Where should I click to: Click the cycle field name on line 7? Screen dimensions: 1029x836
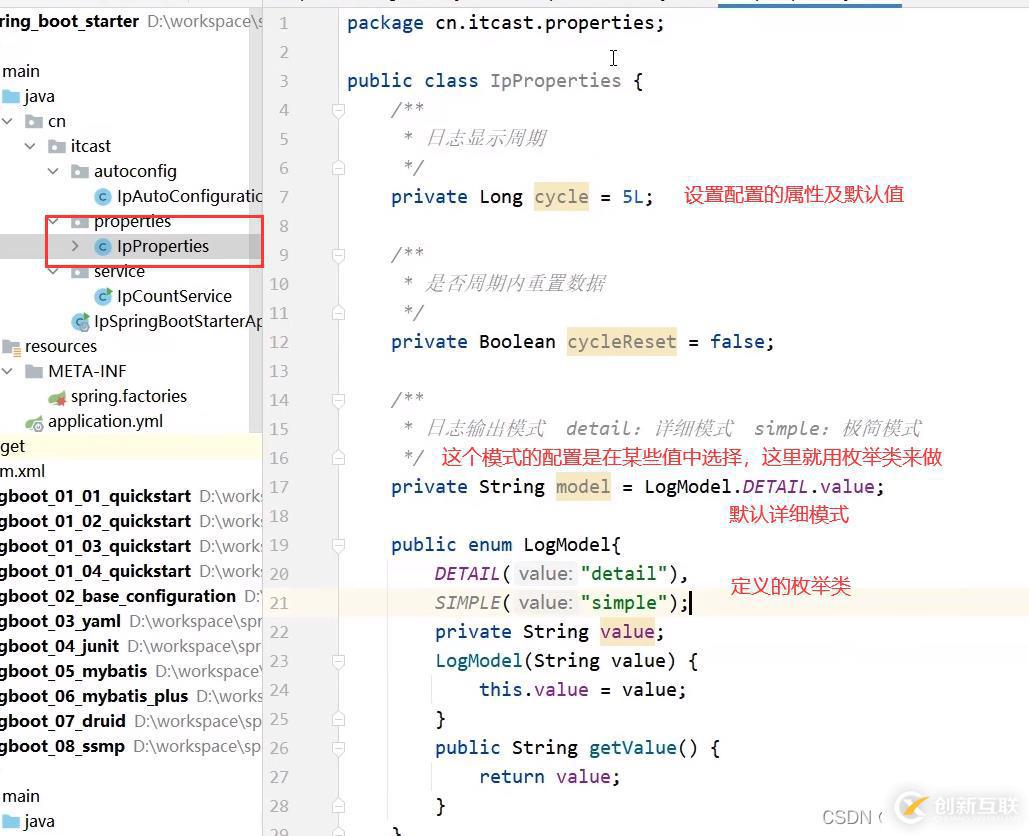point(561,197)
